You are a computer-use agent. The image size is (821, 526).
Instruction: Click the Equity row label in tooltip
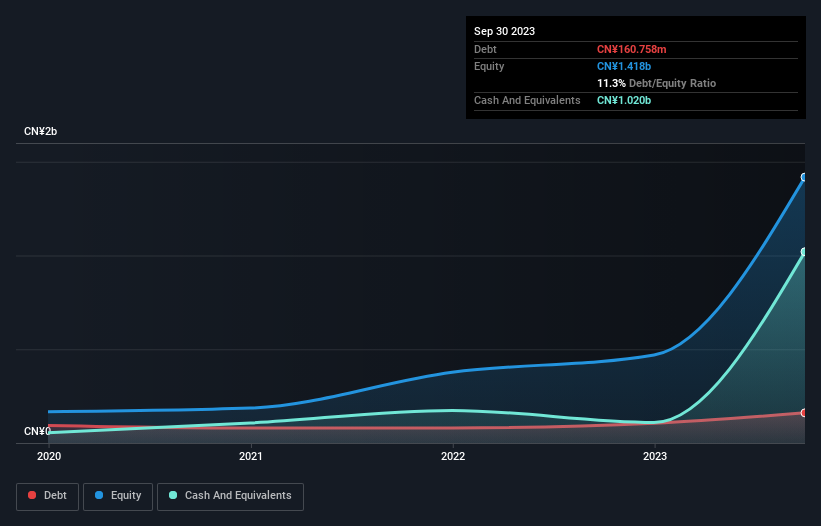click(489, 66)
